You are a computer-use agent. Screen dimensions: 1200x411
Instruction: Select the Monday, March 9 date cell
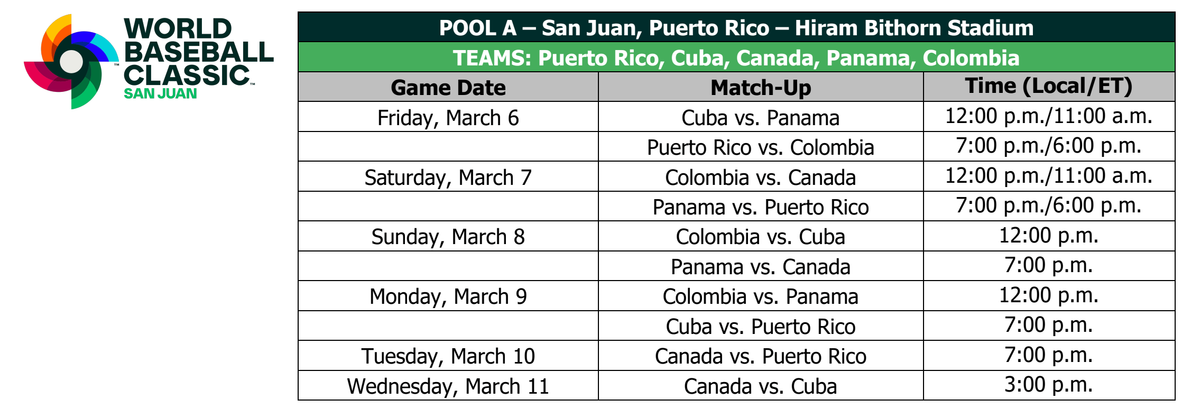[x=448, y=296]
